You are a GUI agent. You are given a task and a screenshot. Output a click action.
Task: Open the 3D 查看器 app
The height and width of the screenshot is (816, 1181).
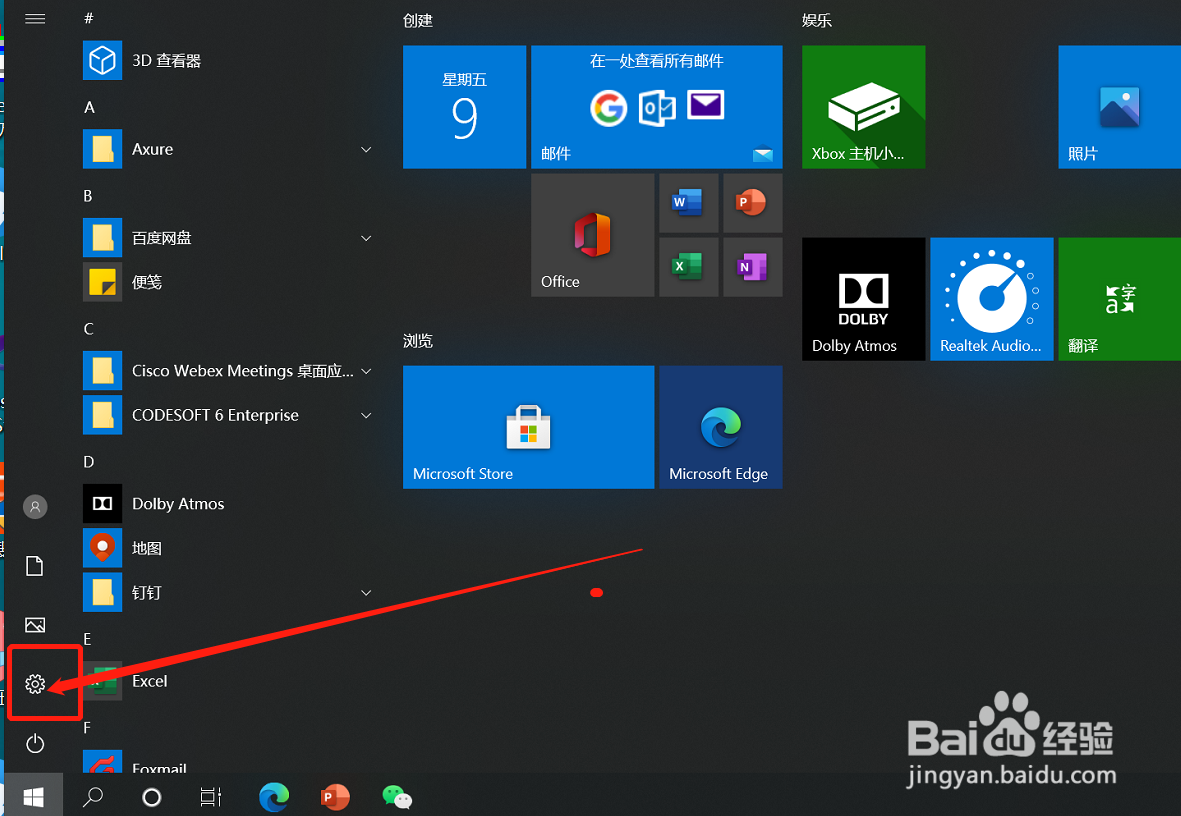pyautogui.click(x=226, y=60)
